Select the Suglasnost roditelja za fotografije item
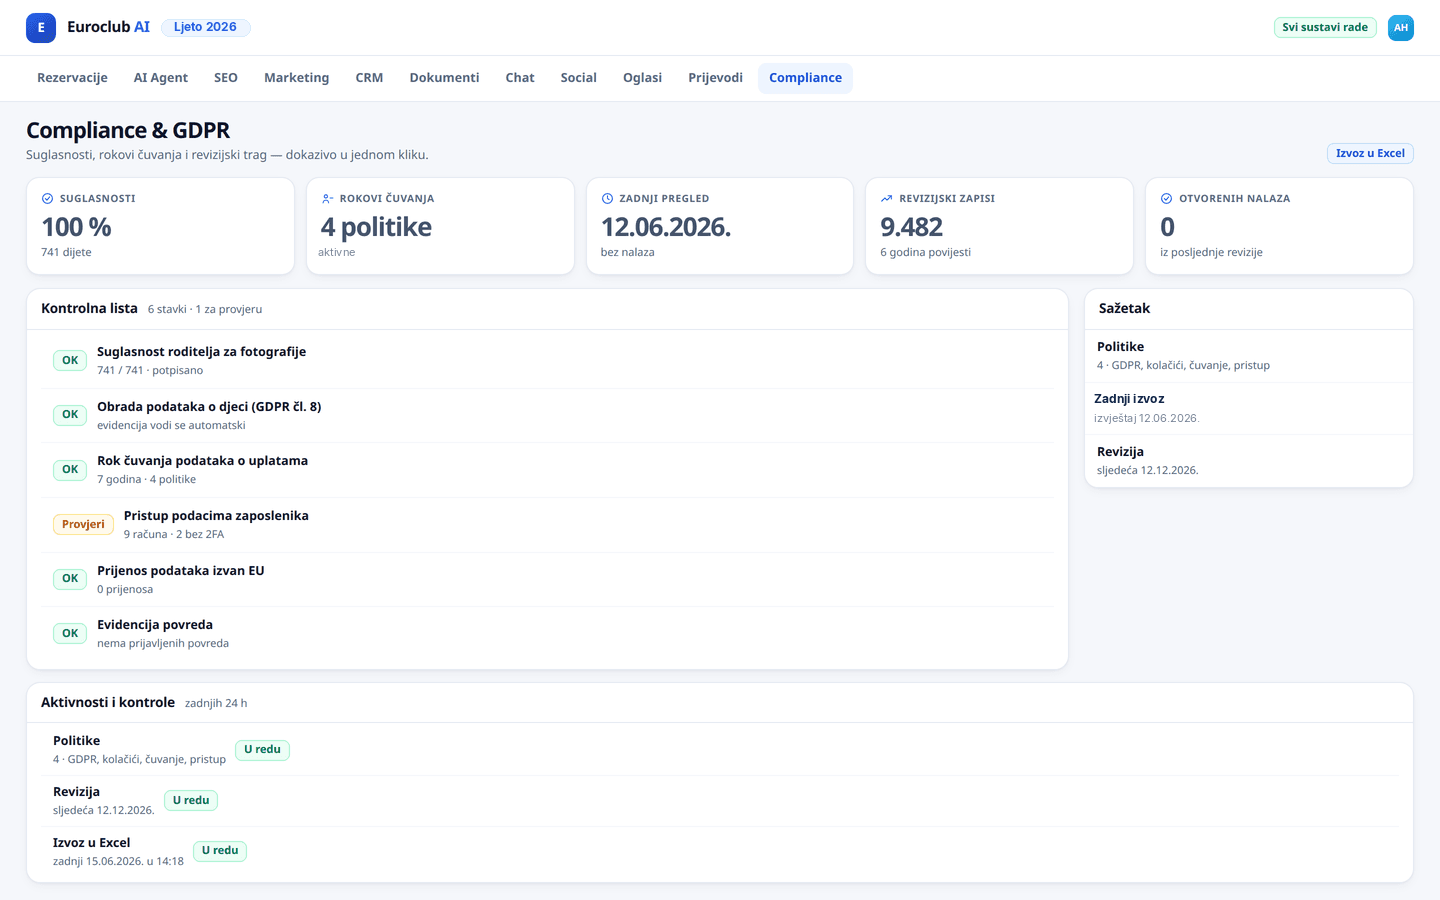The image size is (1440, 900). click(548, 361)
